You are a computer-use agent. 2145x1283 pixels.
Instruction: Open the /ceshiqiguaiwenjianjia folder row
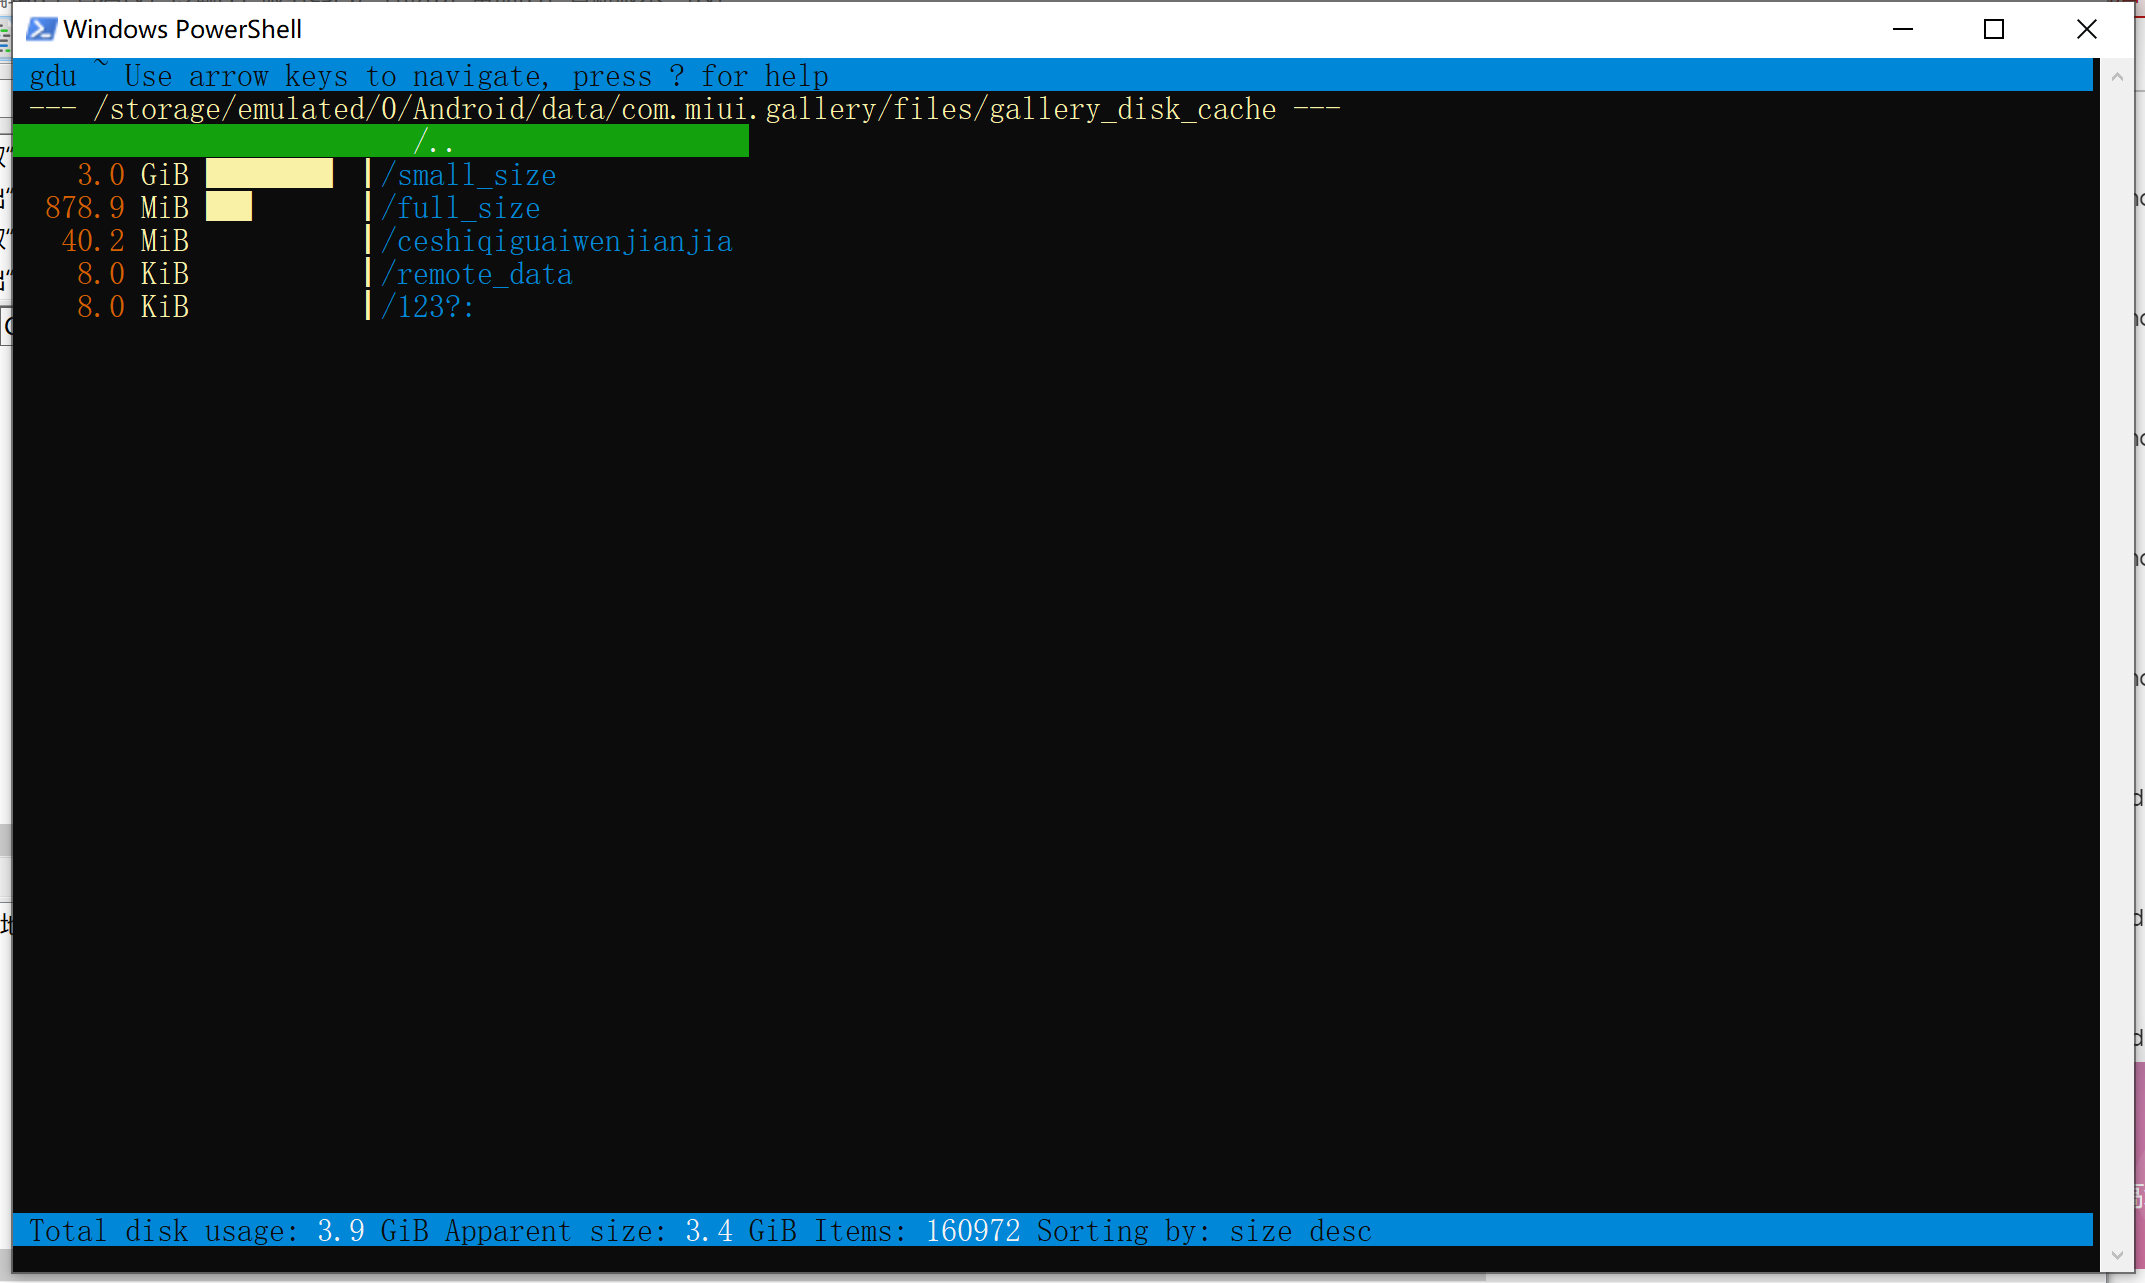tap(556, 241)
